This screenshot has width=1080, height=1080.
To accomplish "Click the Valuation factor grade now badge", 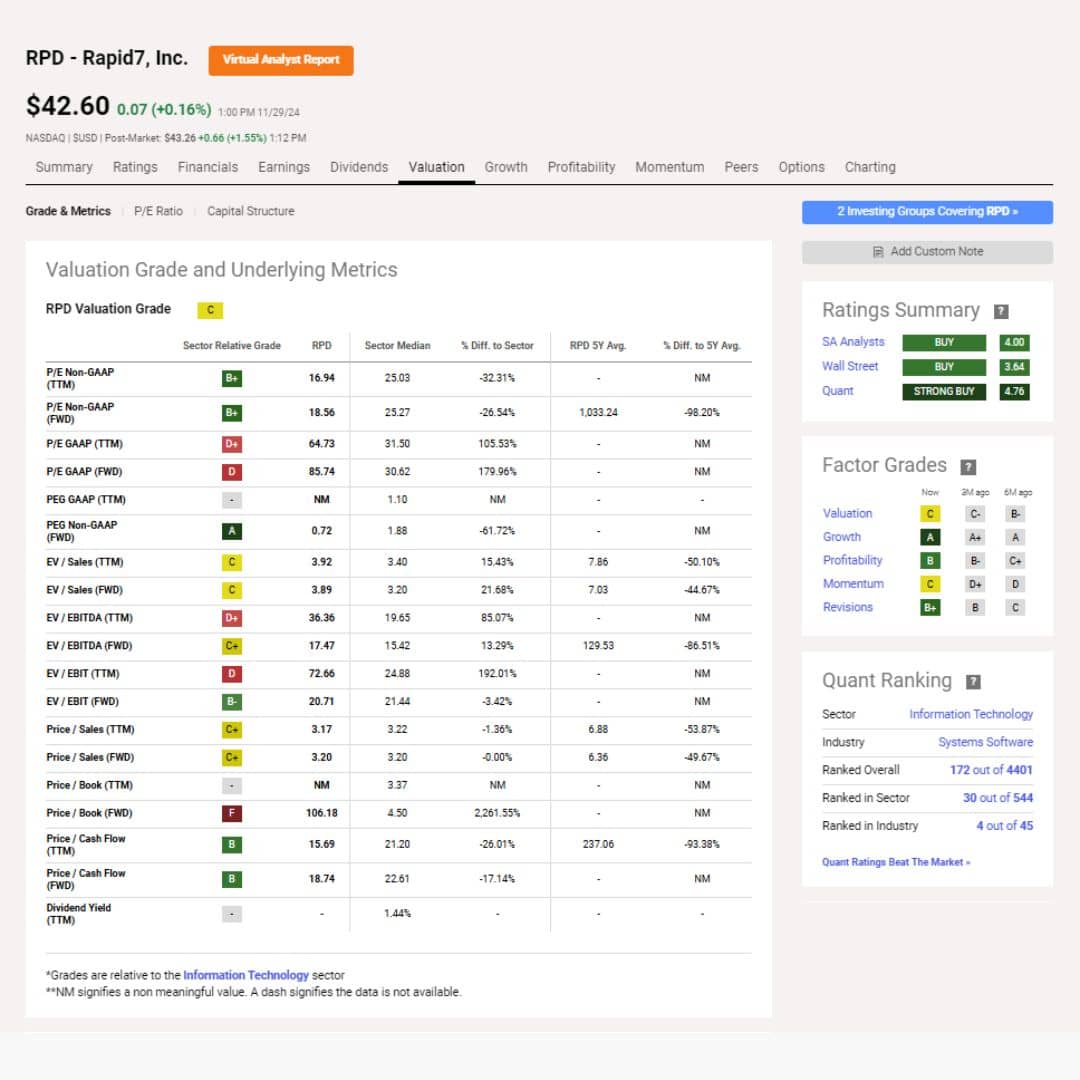I will tap(930, 514).
